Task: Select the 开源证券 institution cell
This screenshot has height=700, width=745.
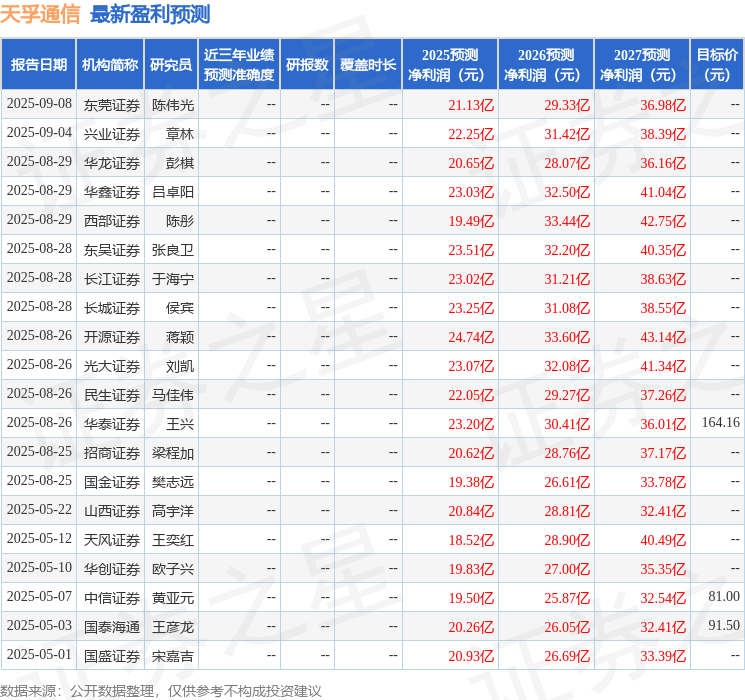Action: (x=112, y=337)
